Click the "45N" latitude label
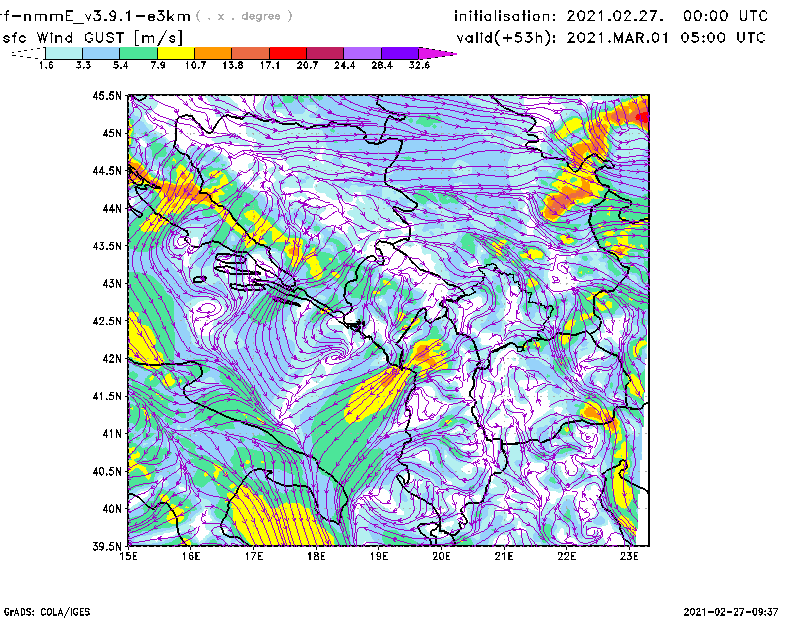Image resolution: width=800 pixels, height=618 pixels. pos(112,133)
